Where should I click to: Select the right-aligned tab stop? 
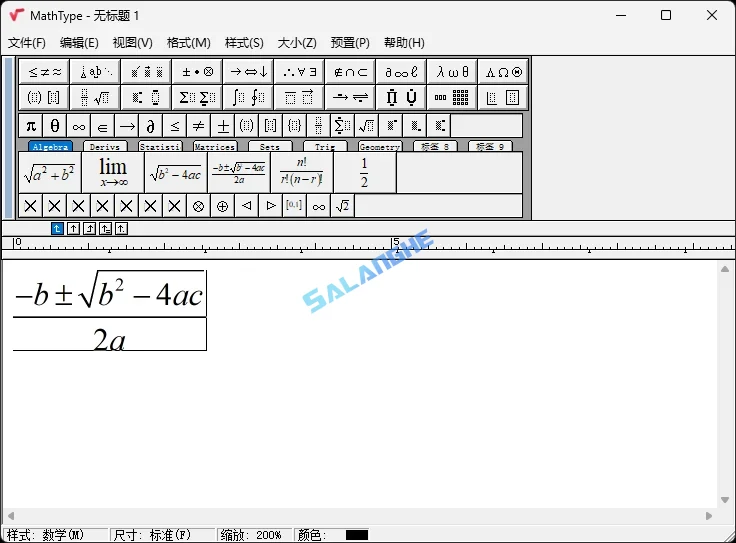pyautogui.click(x=89, y=229)
